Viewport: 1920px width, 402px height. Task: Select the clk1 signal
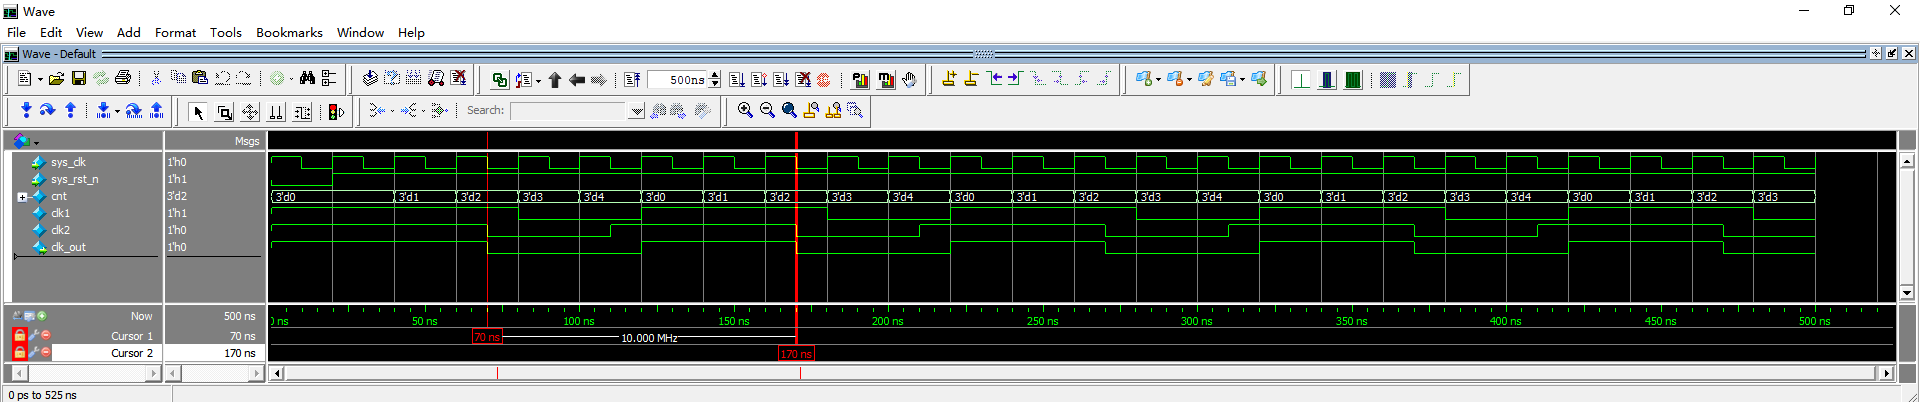61,213
